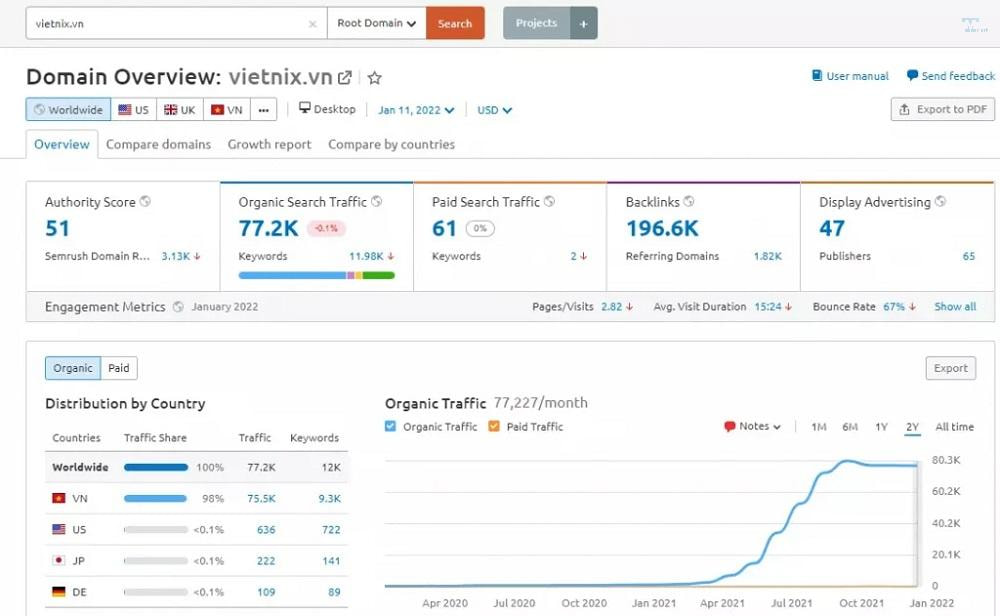Click the US flag in distribution table
This screenshot has width=1000, height=616.
point(59,529)
